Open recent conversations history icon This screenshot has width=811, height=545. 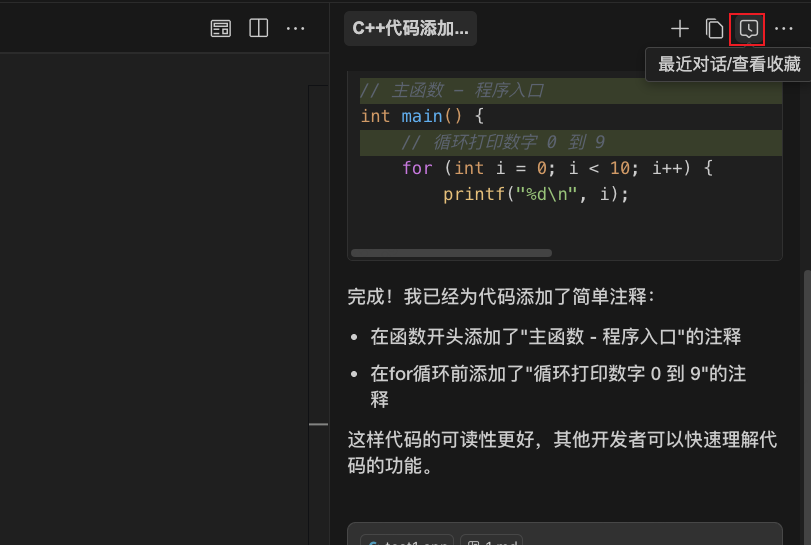click(x=747, y=29)
